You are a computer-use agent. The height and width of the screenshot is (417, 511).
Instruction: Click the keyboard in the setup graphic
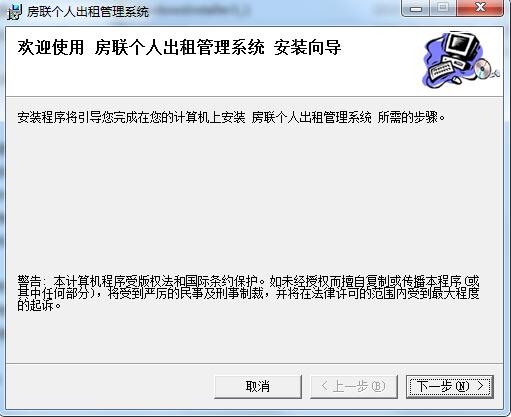click(x=442, y=70)
